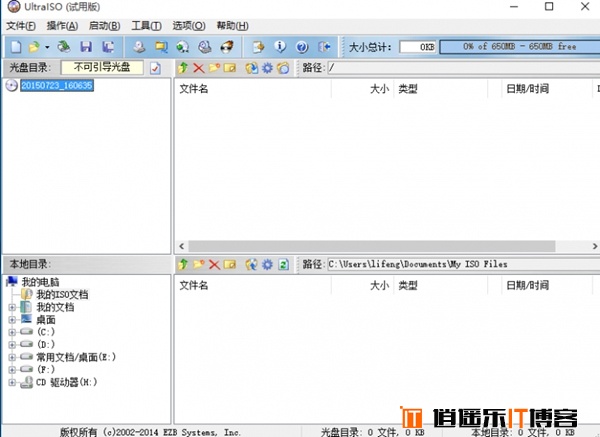
Task: Open the 选项(O) menu
Action: click(189, 26)
